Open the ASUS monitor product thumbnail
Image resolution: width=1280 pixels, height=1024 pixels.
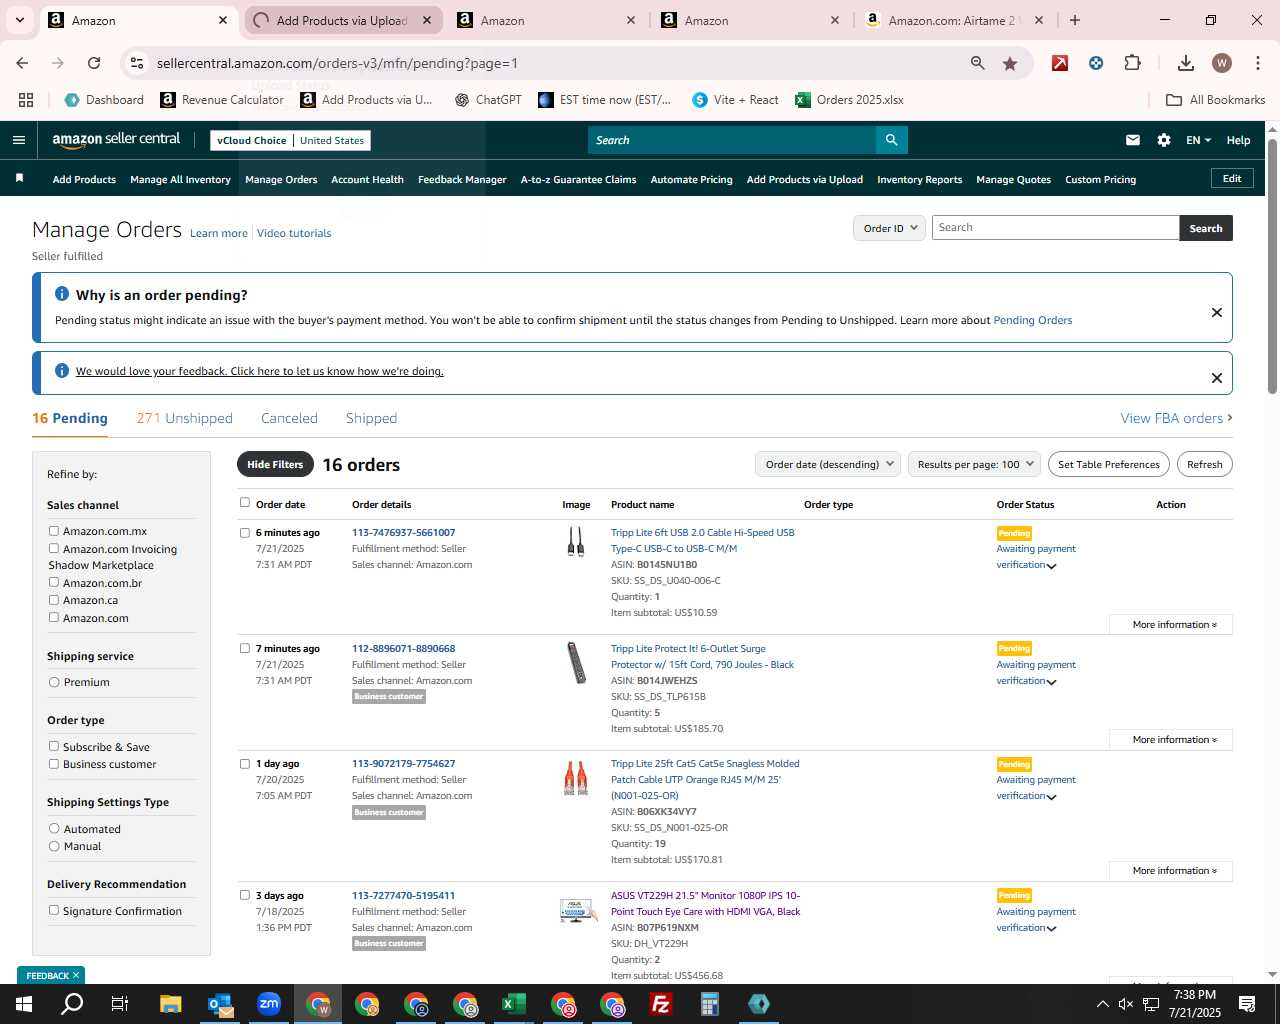[x=578, y=909]
